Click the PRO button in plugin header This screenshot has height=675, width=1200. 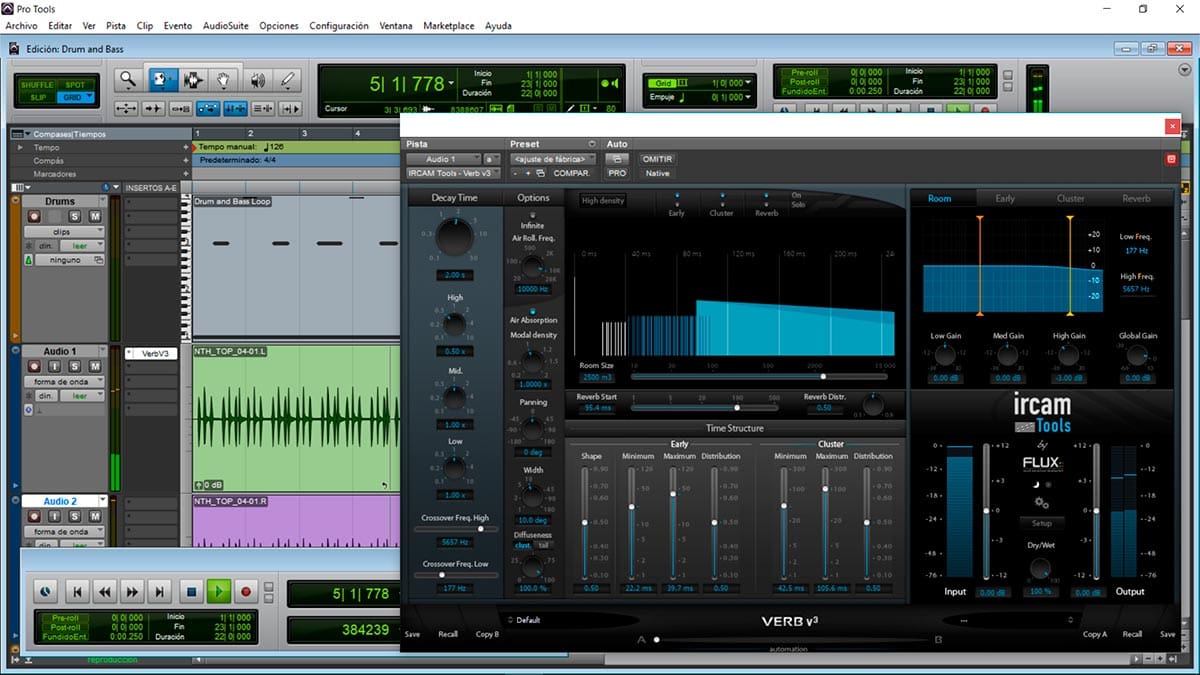tap(617, 173)
